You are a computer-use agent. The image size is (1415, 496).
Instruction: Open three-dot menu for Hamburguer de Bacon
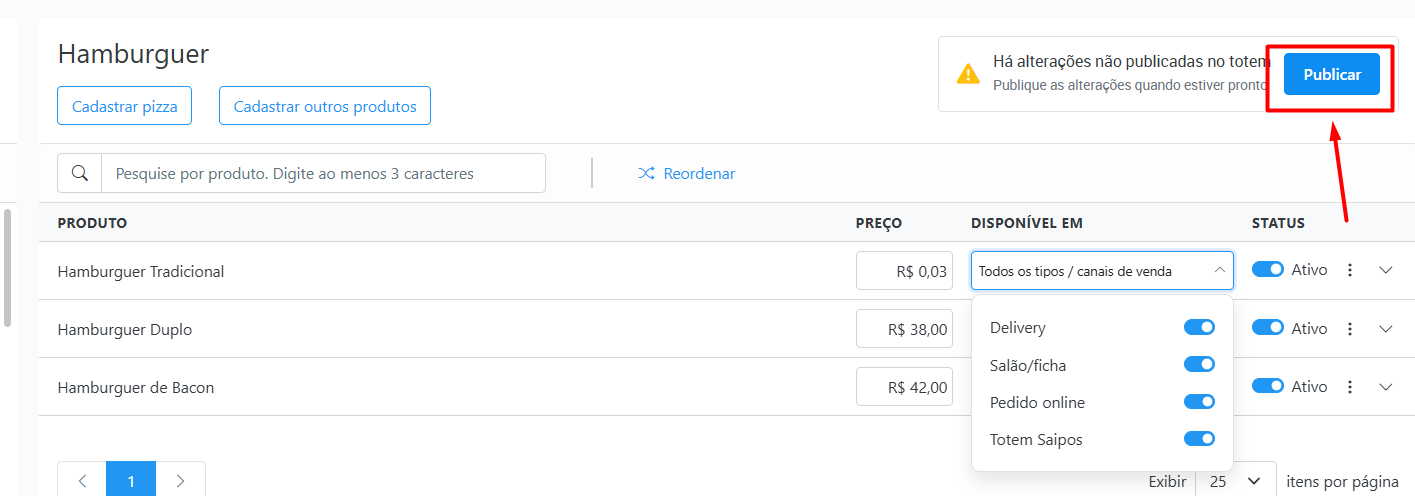1350,386
